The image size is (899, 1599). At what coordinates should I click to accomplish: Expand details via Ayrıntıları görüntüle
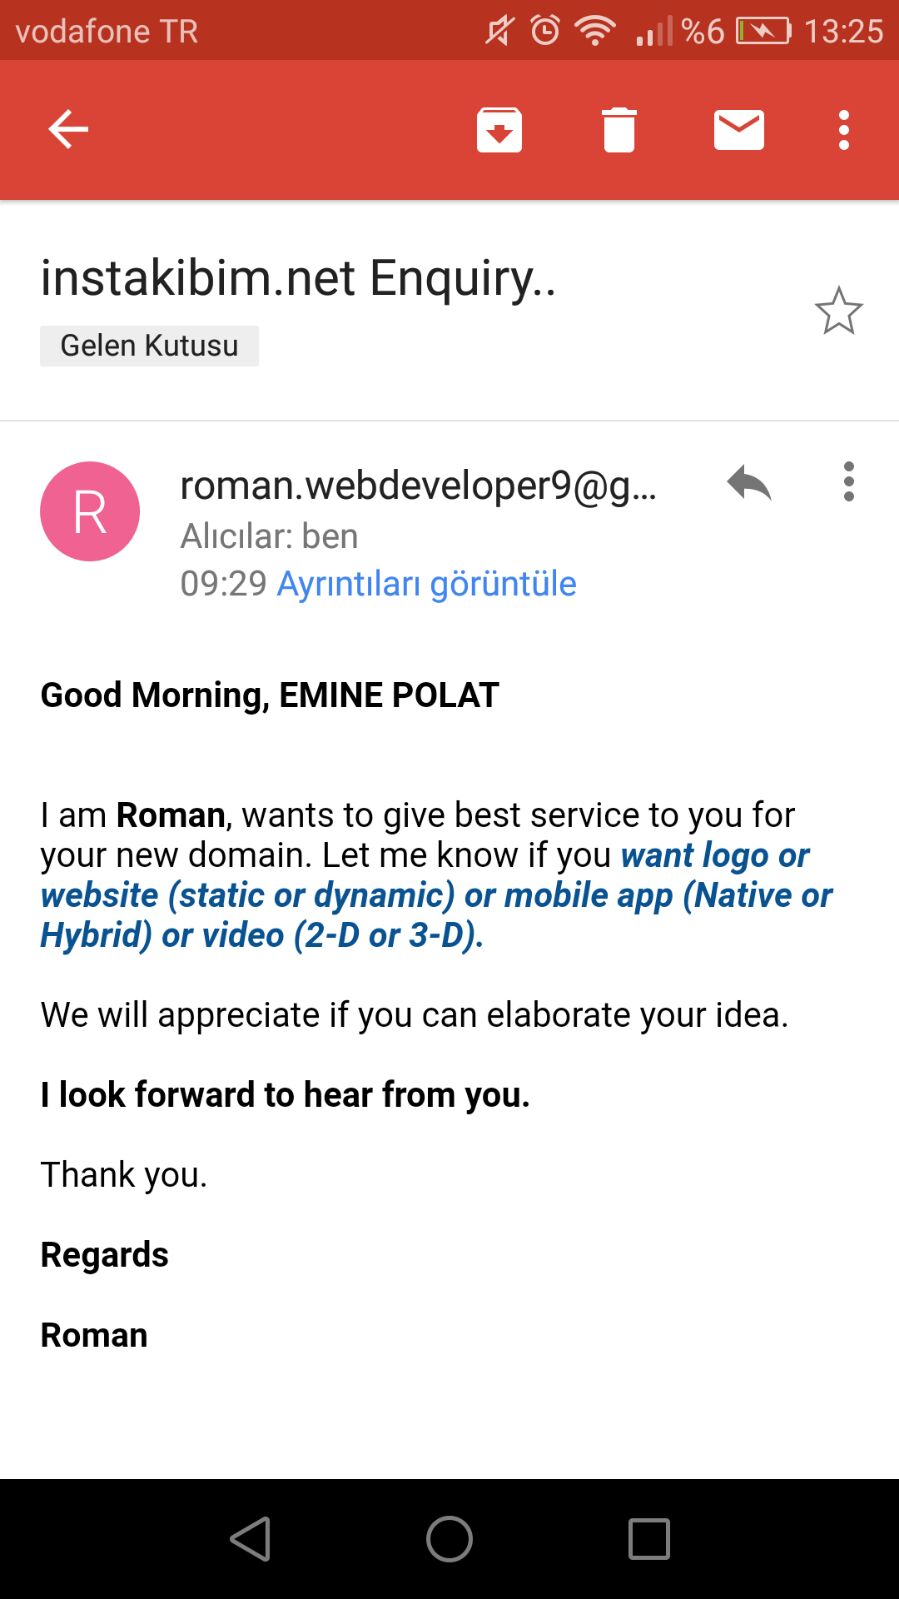click(426, 583)
